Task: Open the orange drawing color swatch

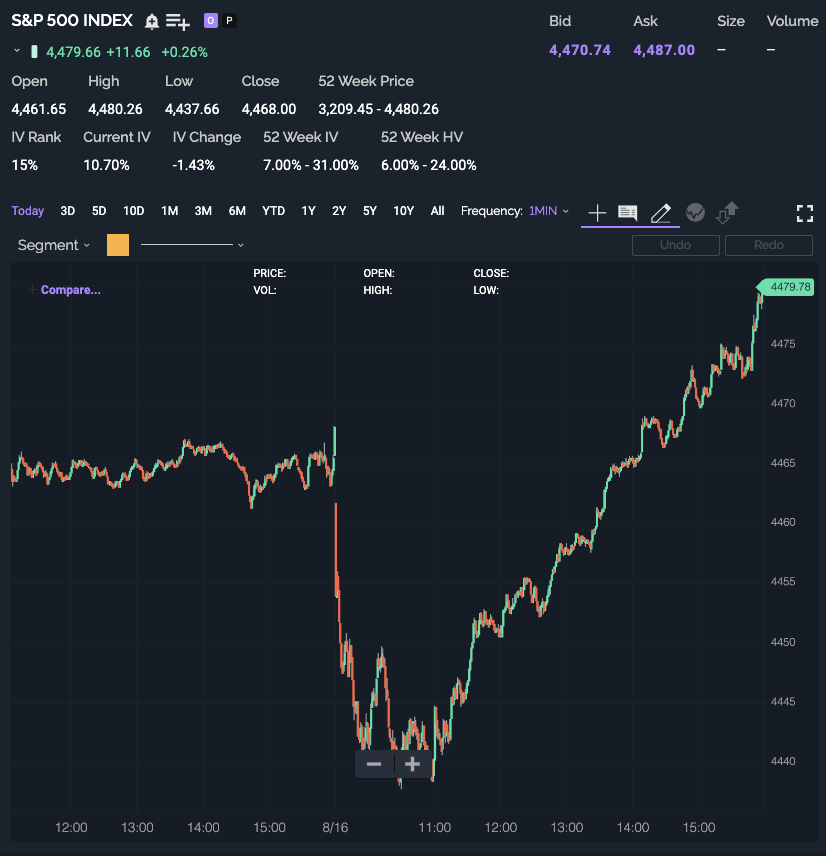Action: [118, 245]
